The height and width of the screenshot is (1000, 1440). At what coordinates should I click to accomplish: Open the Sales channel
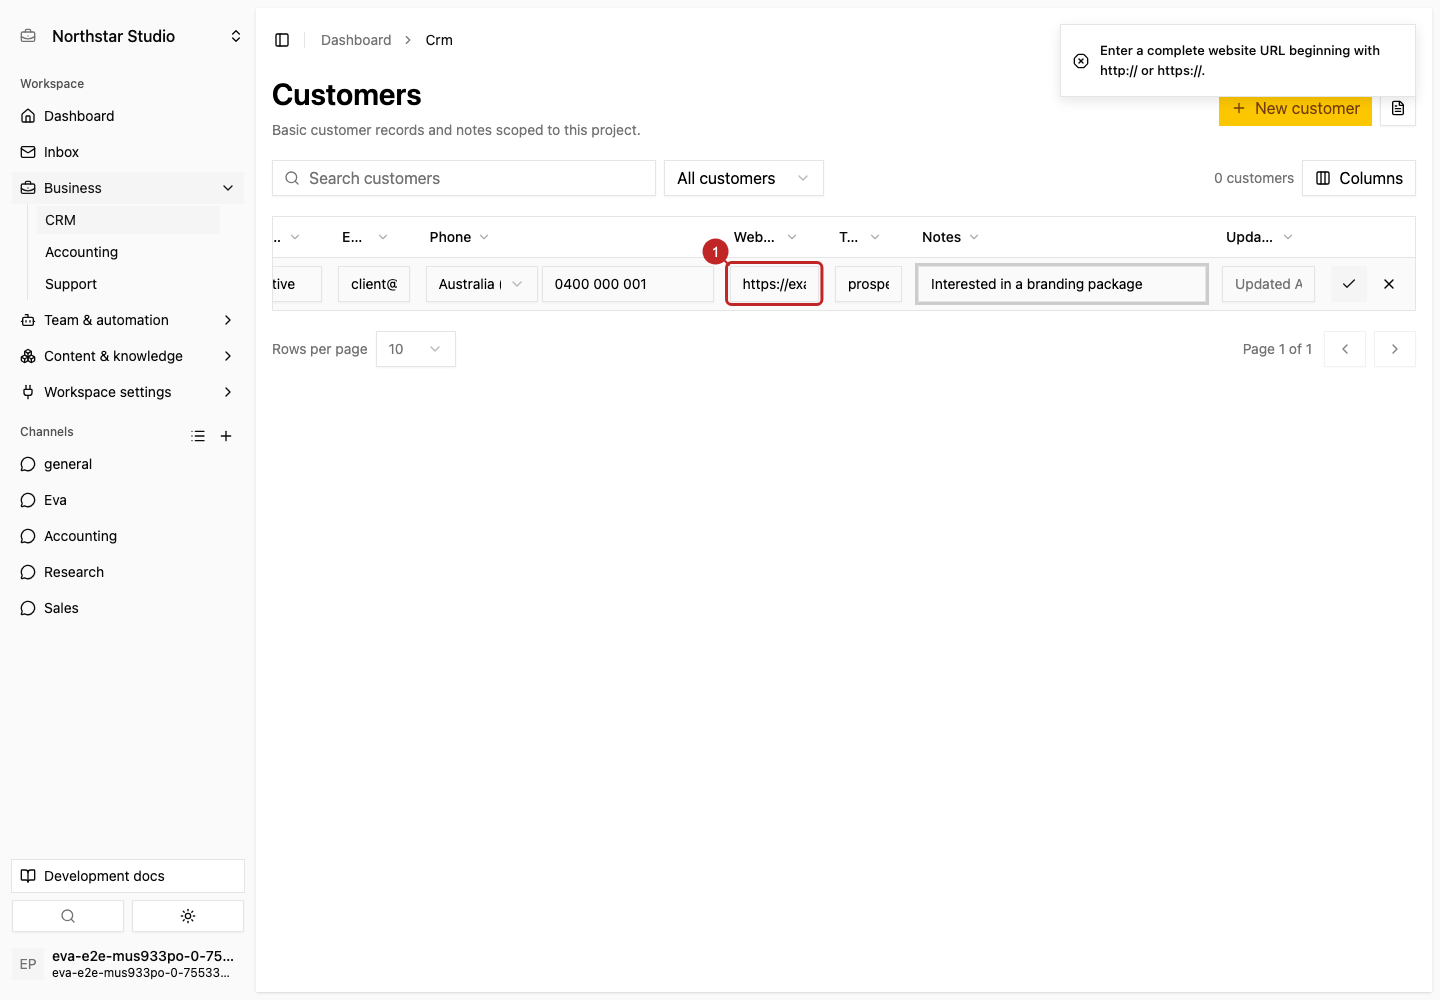[128, 608]
